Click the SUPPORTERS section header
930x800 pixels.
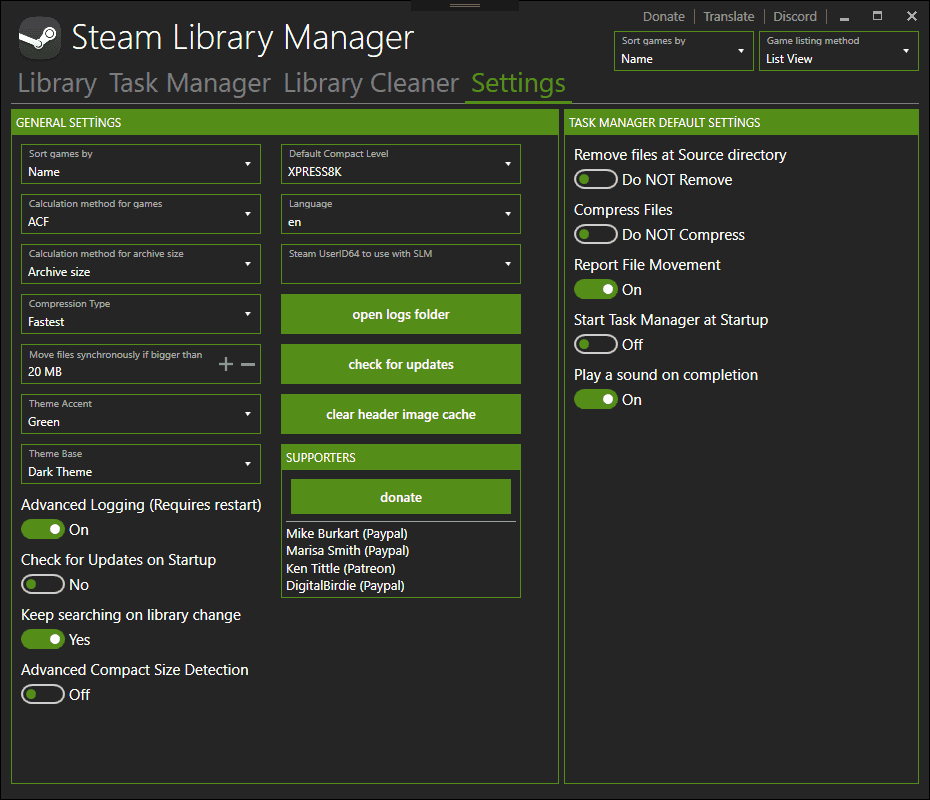pyautogui.click(x=400, y=457)
